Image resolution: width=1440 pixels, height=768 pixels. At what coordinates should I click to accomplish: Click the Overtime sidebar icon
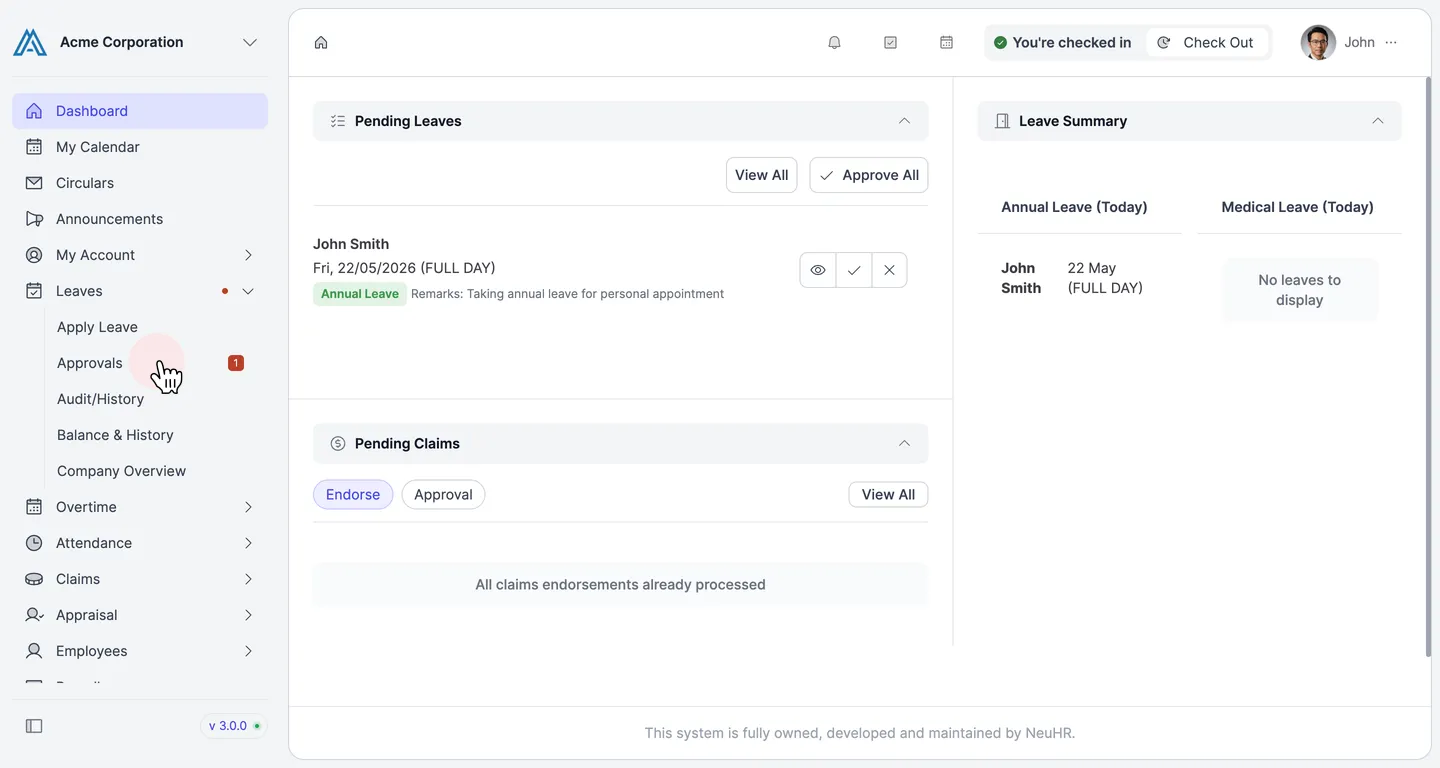34,507
